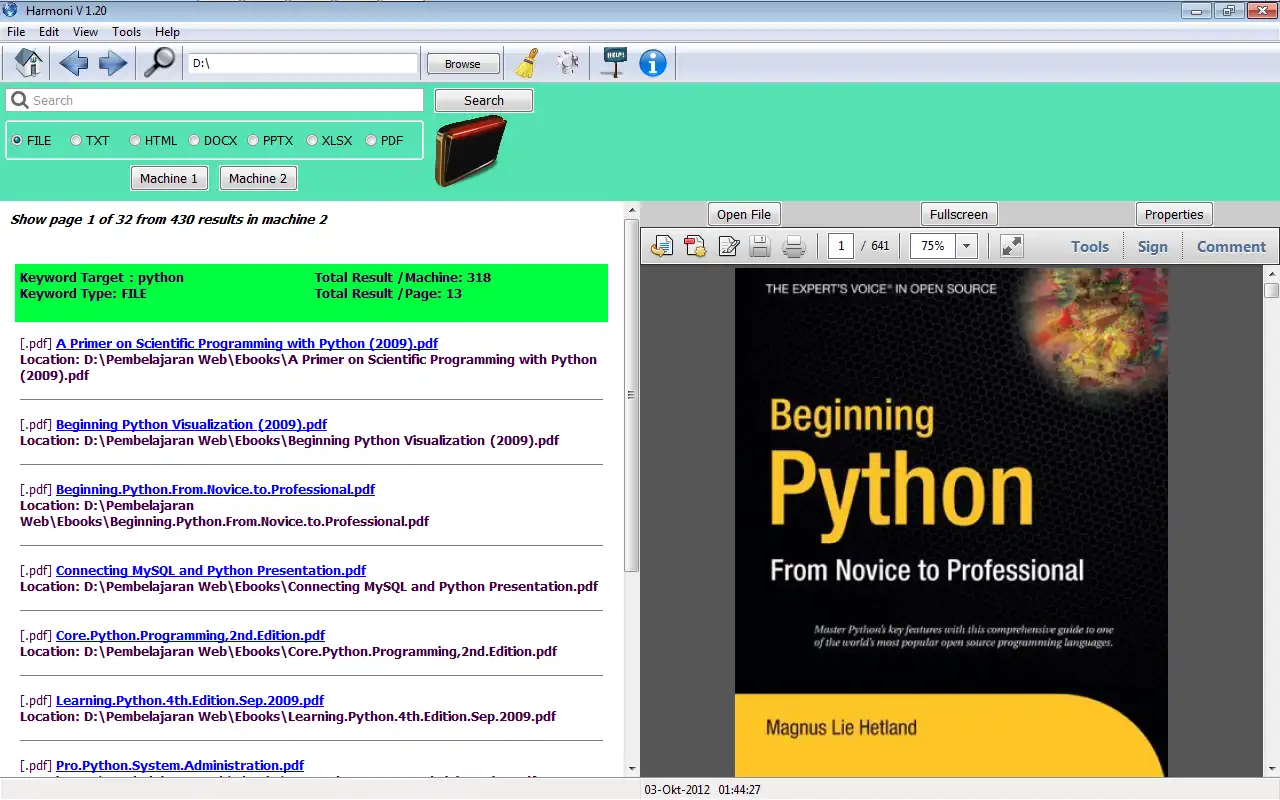
Task: Open the File menu
Action: (16, 32)
